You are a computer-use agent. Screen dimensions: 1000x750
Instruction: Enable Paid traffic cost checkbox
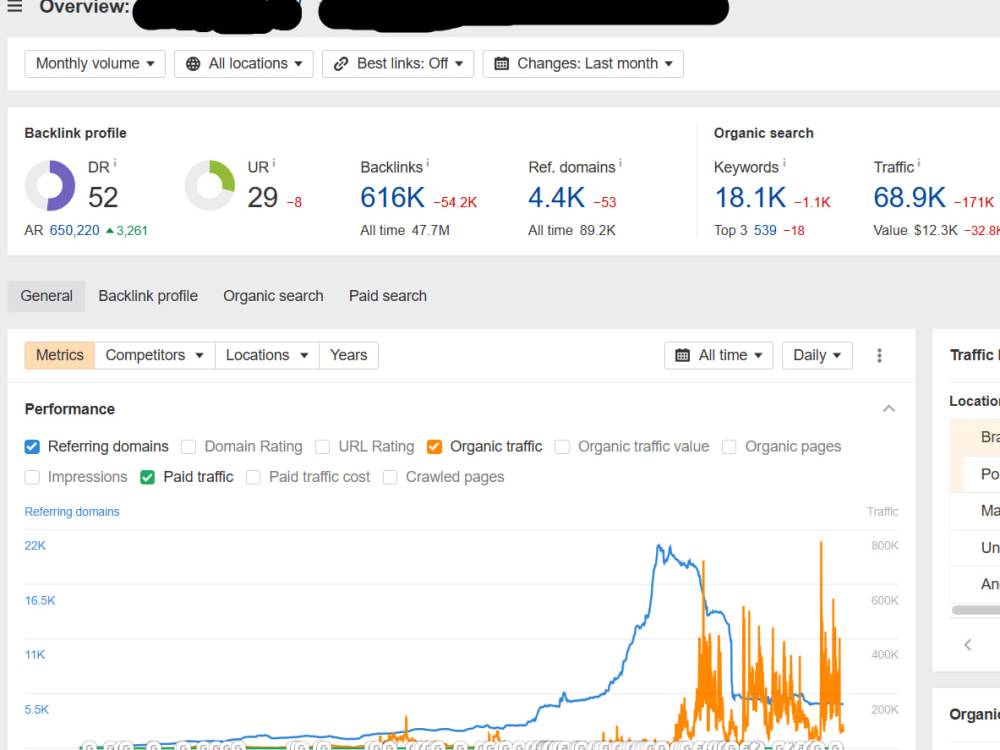click(x=253, y=477)
